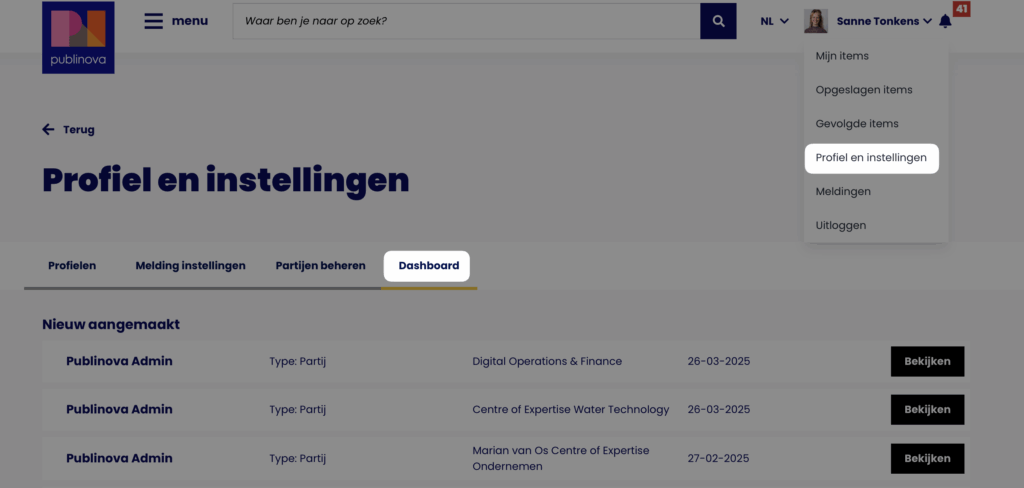The image size is (1024, 488).
Task: Switch to the Profielen tab
Action: coord(72,266)
